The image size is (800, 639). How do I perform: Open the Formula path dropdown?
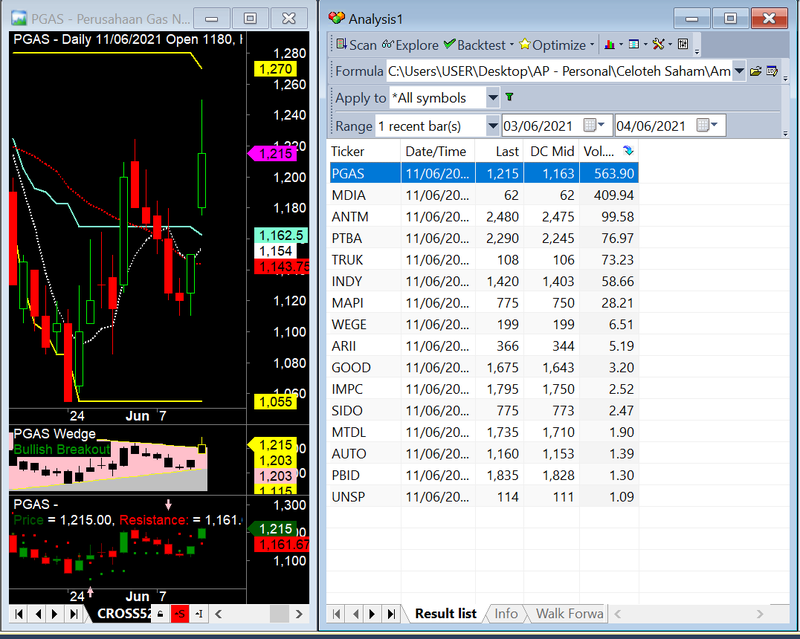739,71
